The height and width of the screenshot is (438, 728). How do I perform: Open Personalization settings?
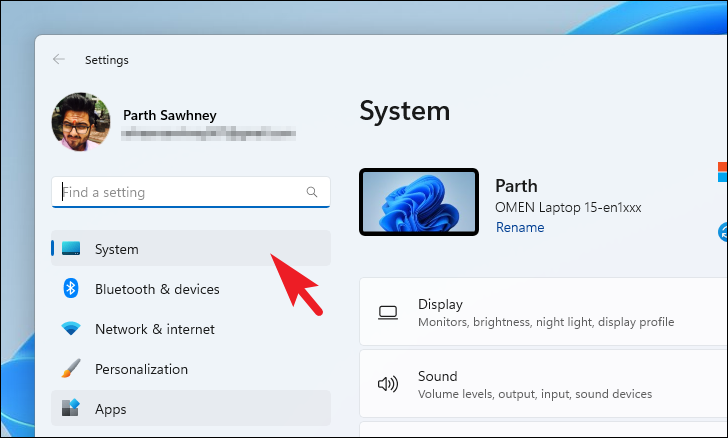191,369
